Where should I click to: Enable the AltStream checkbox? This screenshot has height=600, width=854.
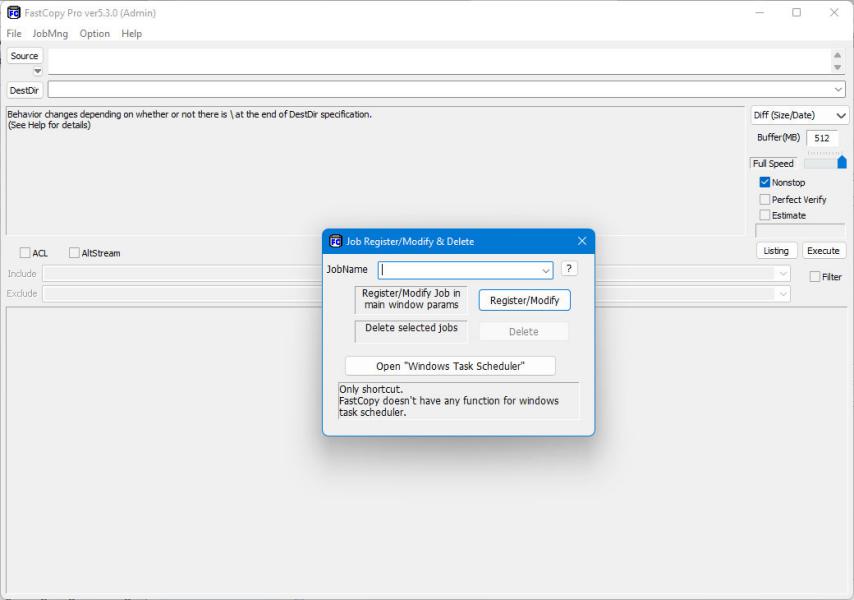(74, 253)
